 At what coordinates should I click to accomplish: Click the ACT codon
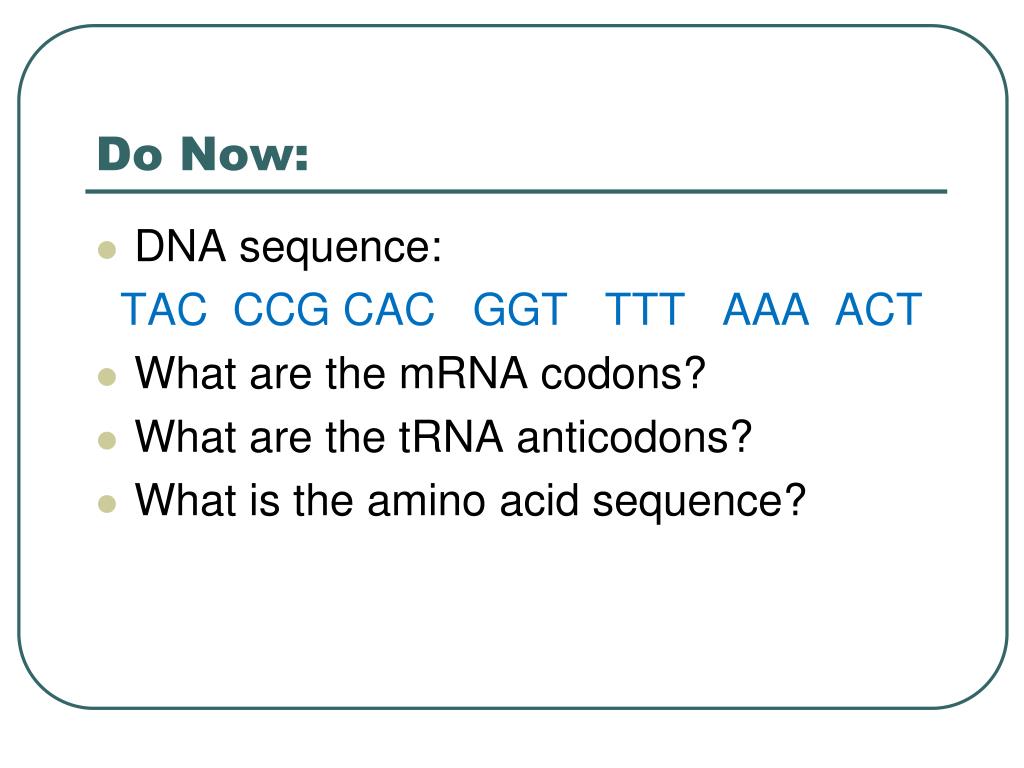click(x=878, y=310)
